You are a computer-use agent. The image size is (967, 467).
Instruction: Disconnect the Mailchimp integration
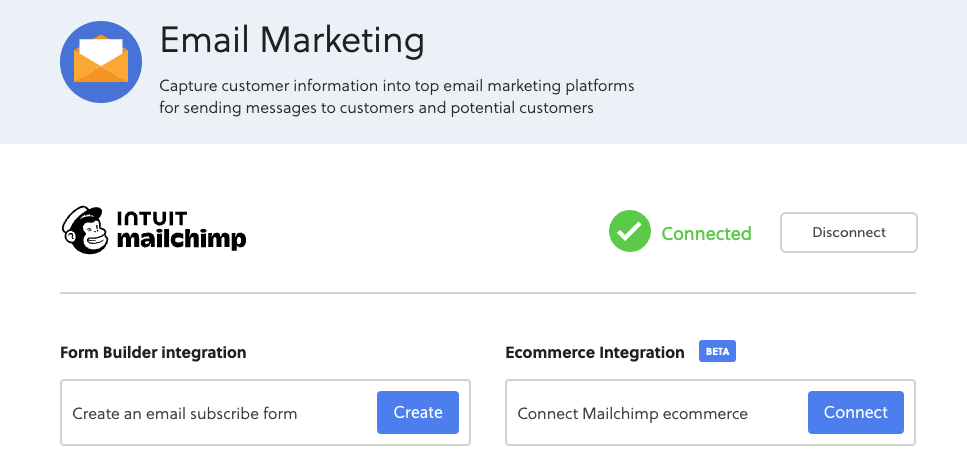849,233
